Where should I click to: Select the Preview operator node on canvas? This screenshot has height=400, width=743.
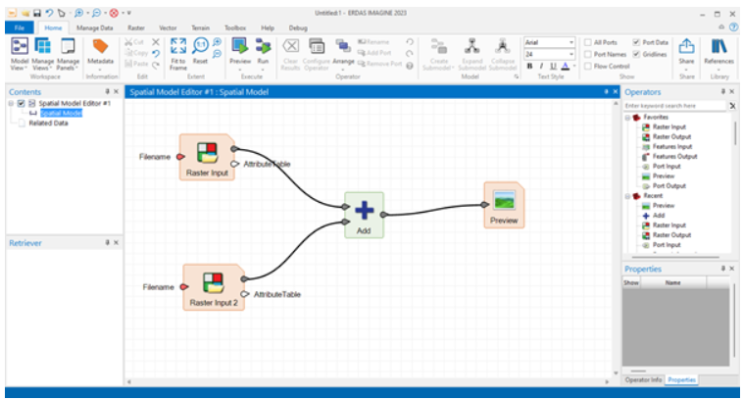coord(504,205)
